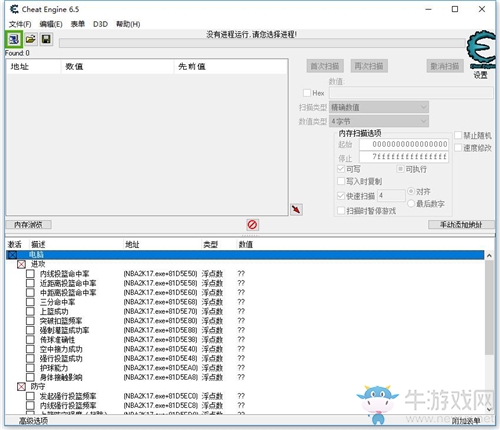Open settings via Cheat Engine logo
This screenshot has height=430, width=500.
[480, 49]
